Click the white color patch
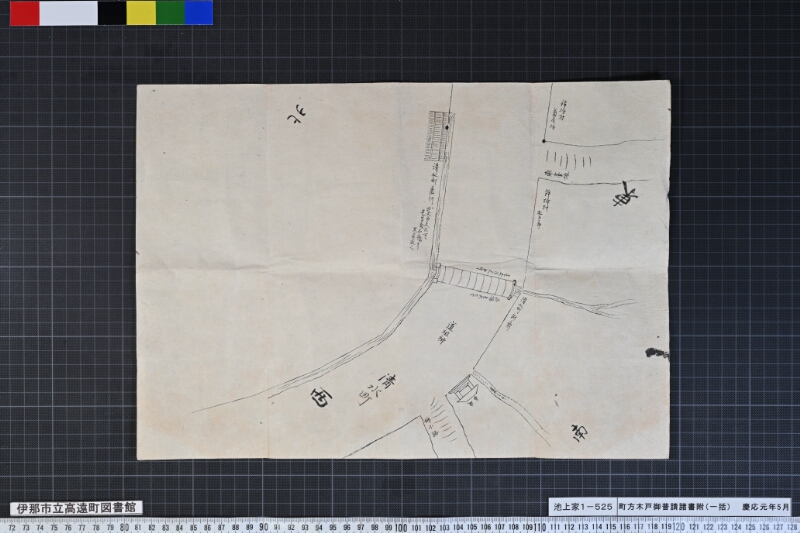The width and height of the screenshot is (800, 533). (68, 13)
